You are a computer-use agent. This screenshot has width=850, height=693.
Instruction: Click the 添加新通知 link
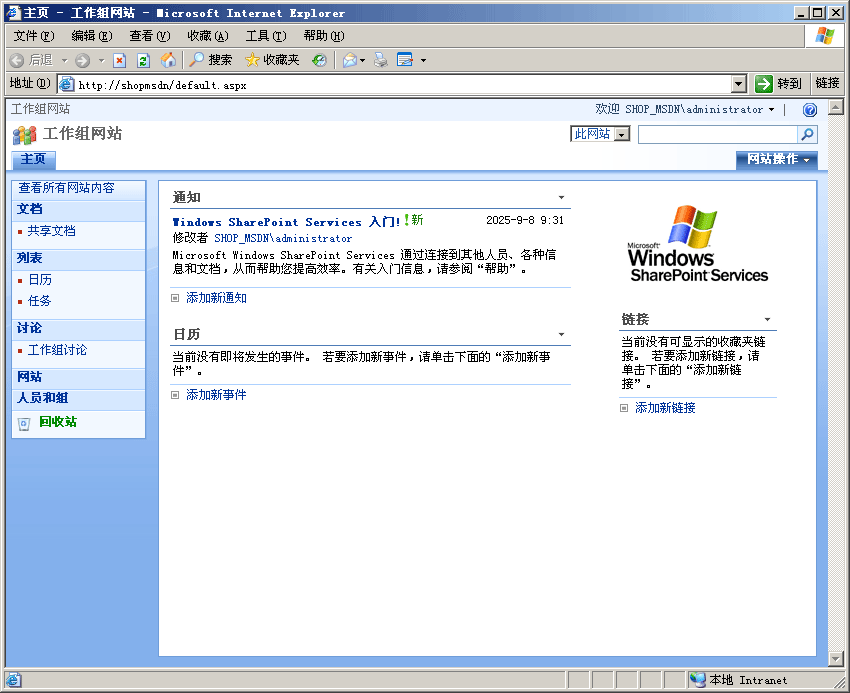[216, 298]
